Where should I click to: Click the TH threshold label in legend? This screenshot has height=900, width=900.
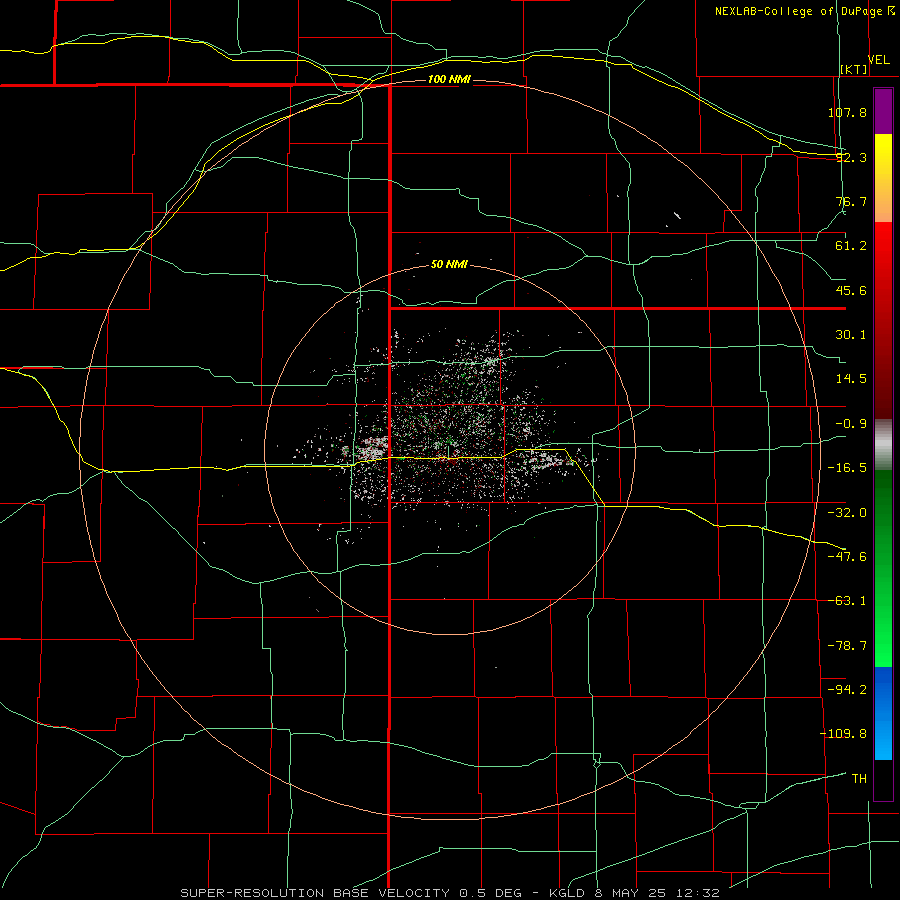859,778
